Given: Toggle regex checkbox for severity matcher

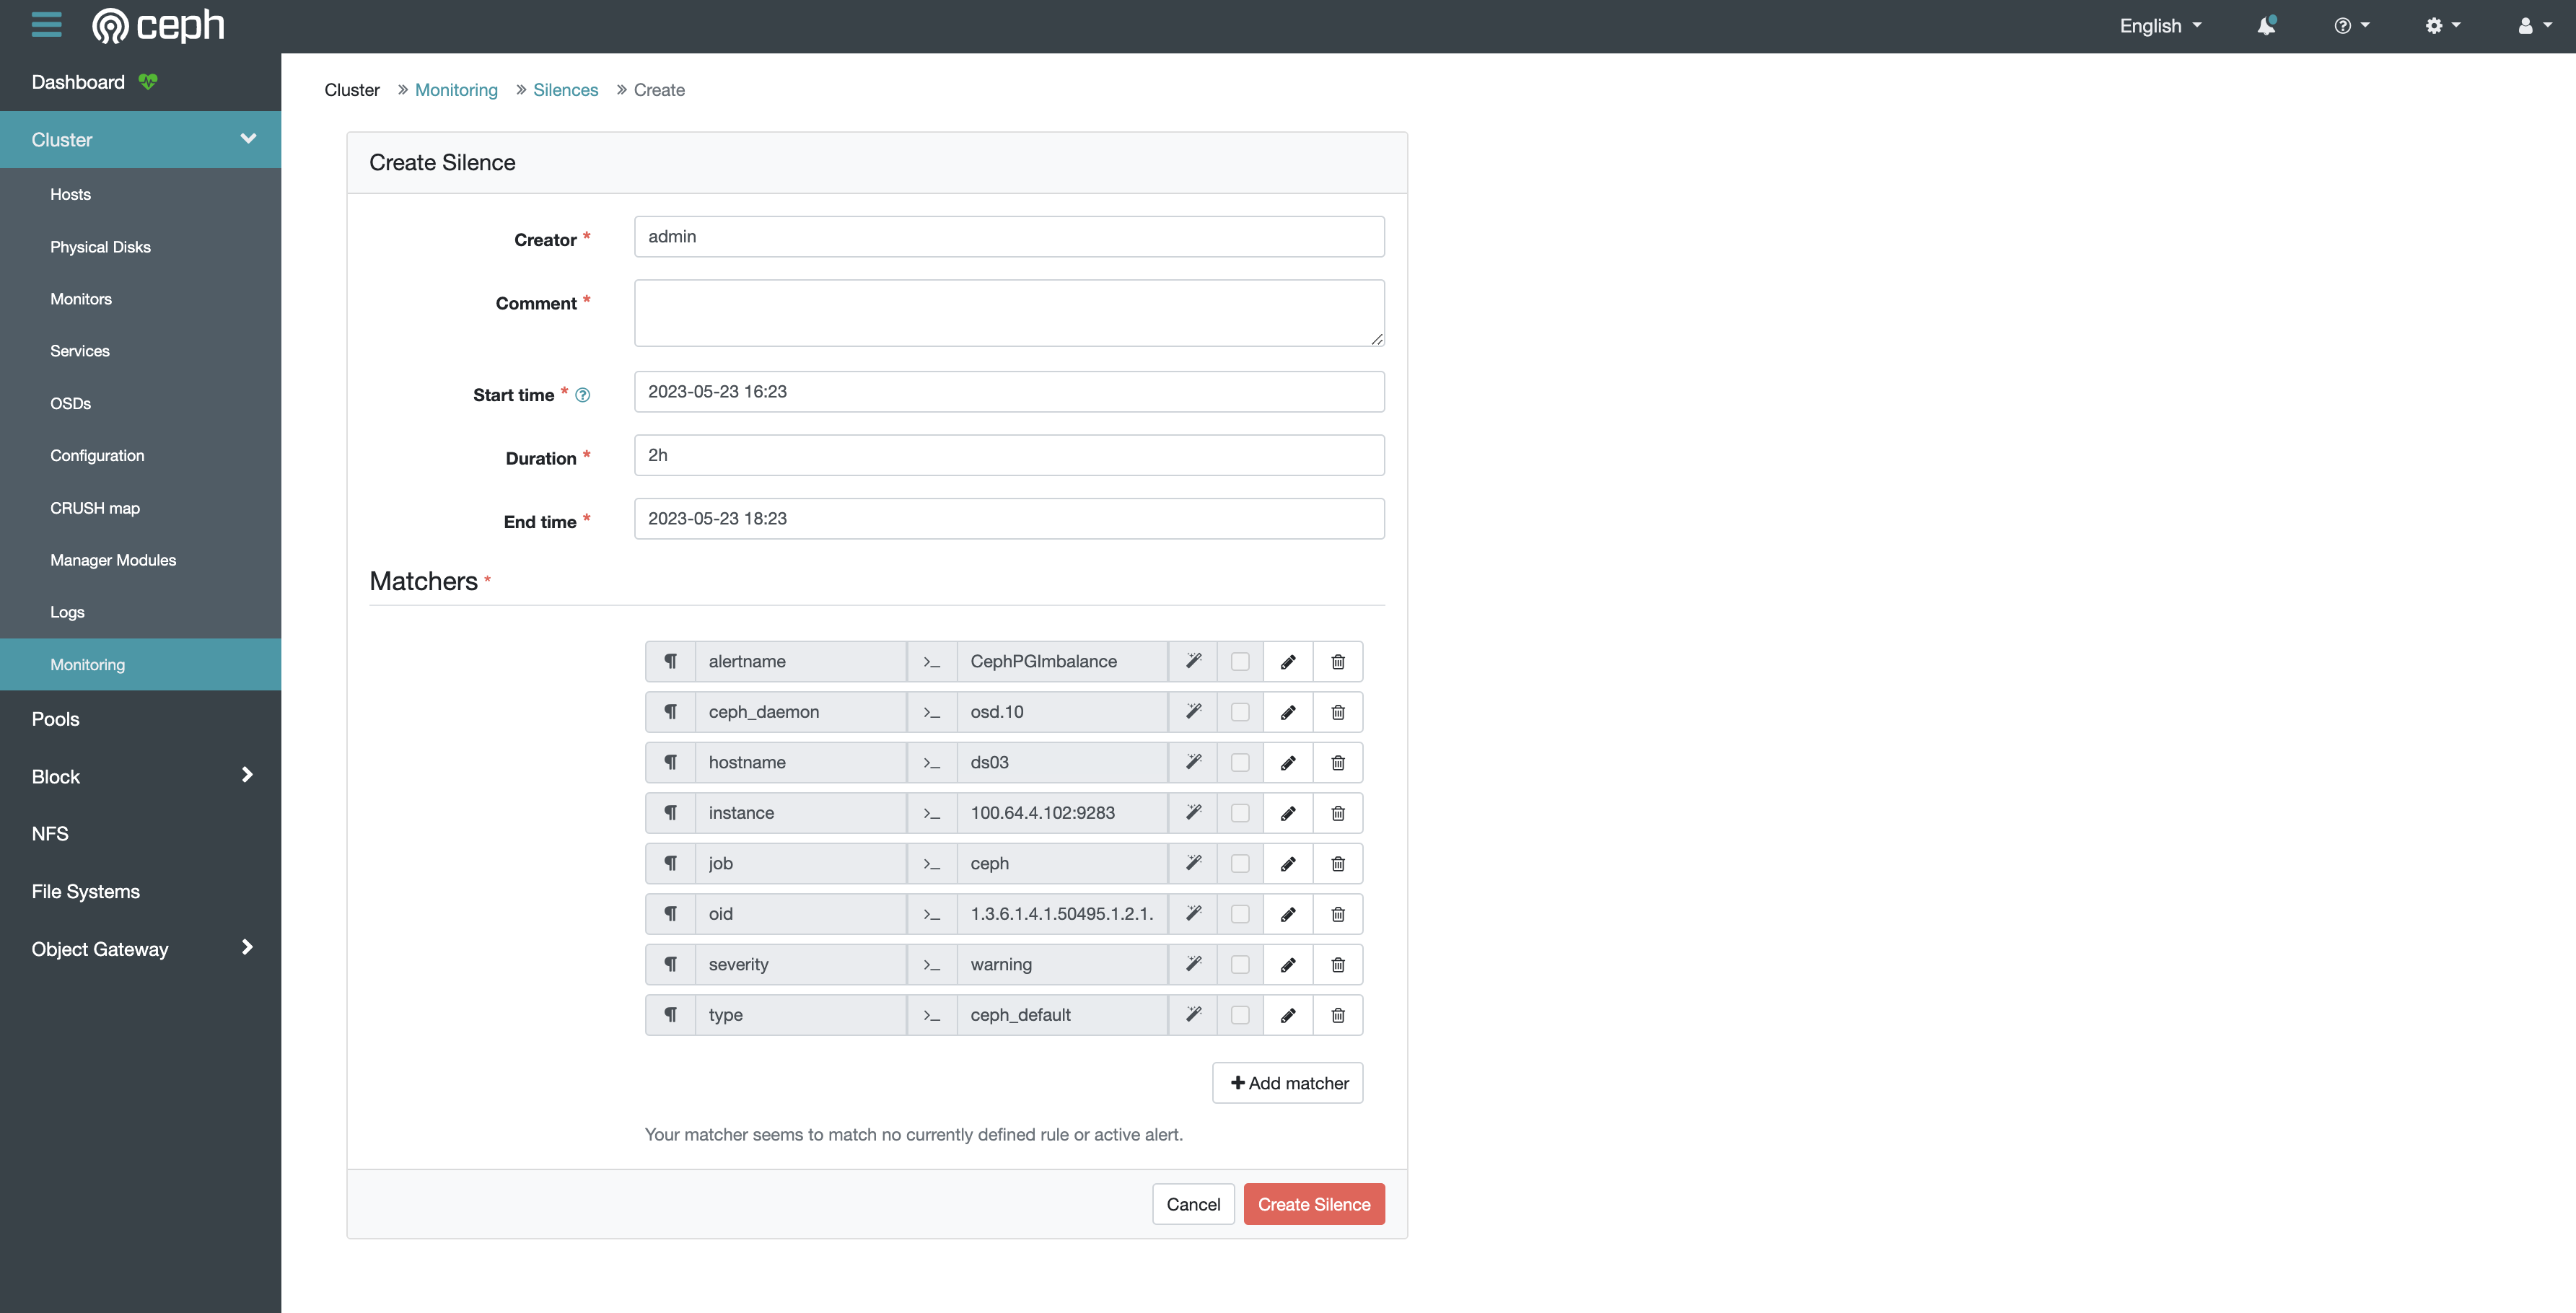Looking at the screenshot, I should pyautogui.click(x=1240, y=964).
